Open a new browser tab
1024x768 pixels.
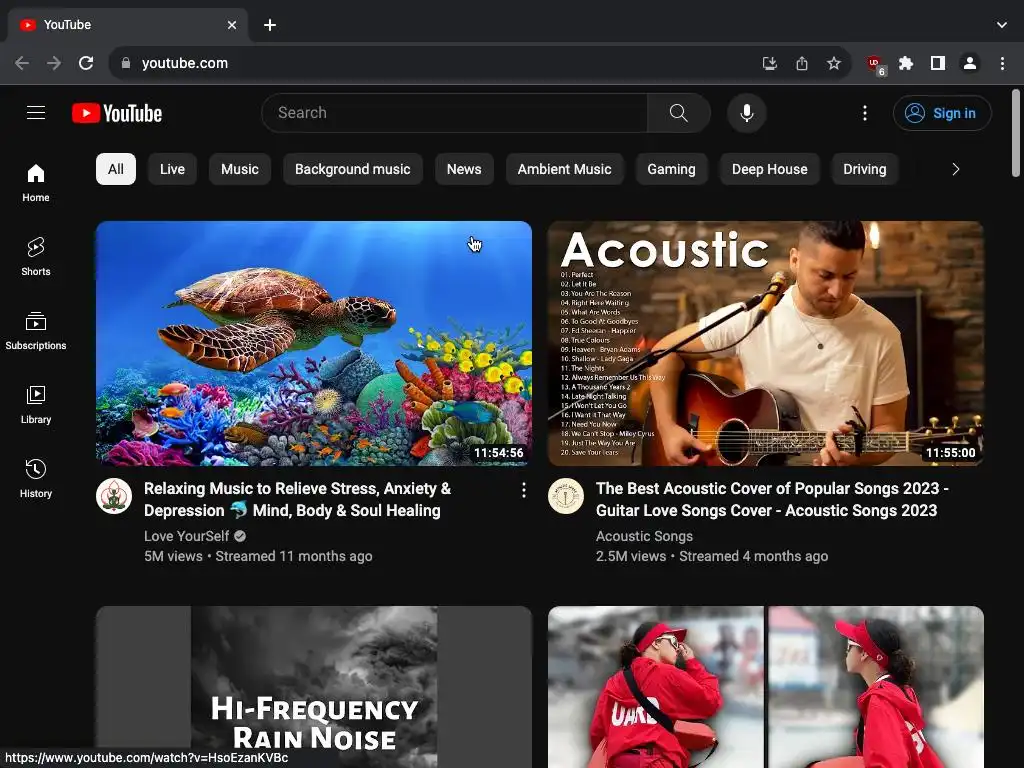(270, 25)
